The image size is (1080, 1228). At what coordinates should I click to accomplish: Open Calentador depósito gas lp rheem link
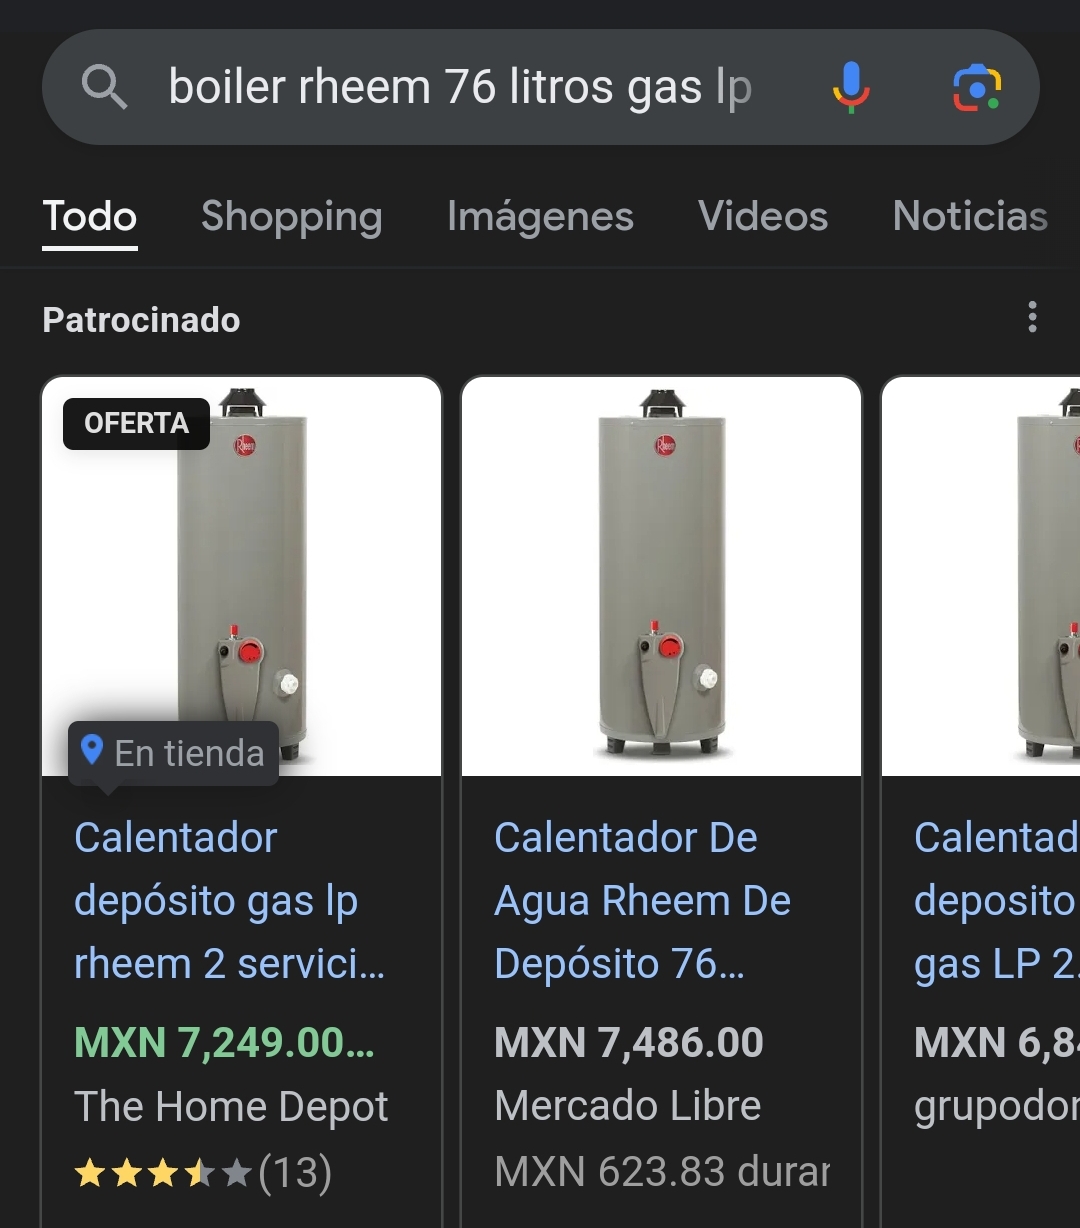point(229,901)
